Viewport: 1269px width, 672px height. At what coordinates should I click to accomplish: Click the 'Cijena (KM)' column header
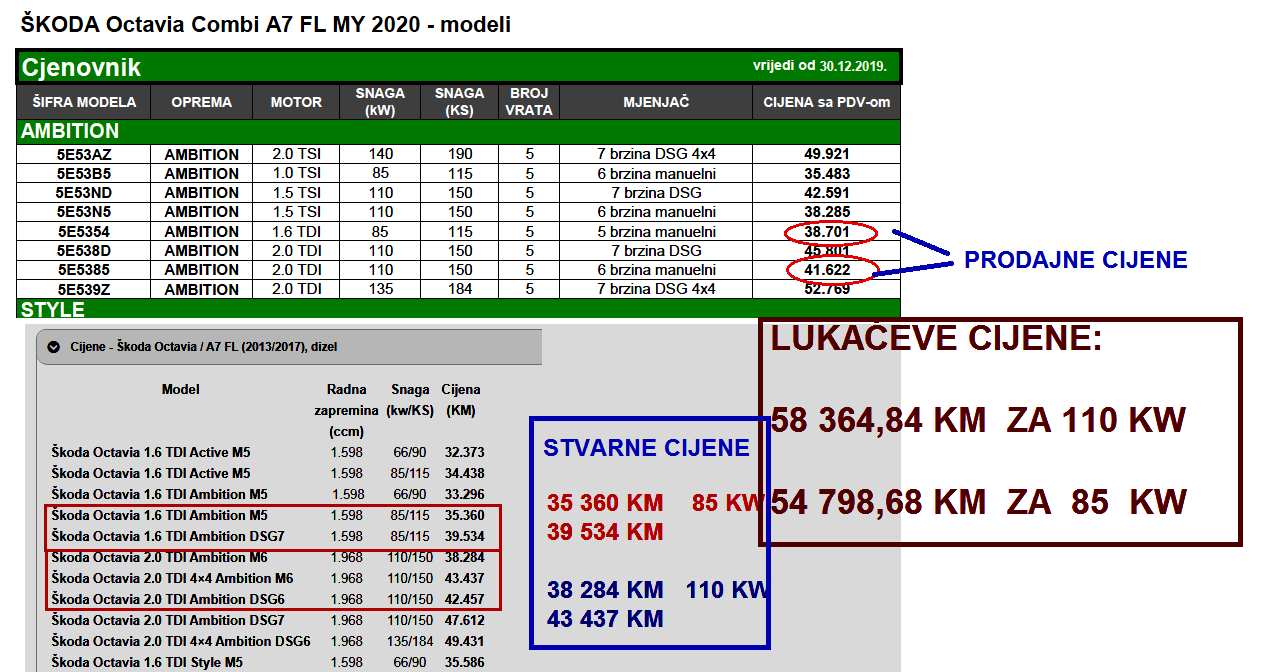click(461, 400)
